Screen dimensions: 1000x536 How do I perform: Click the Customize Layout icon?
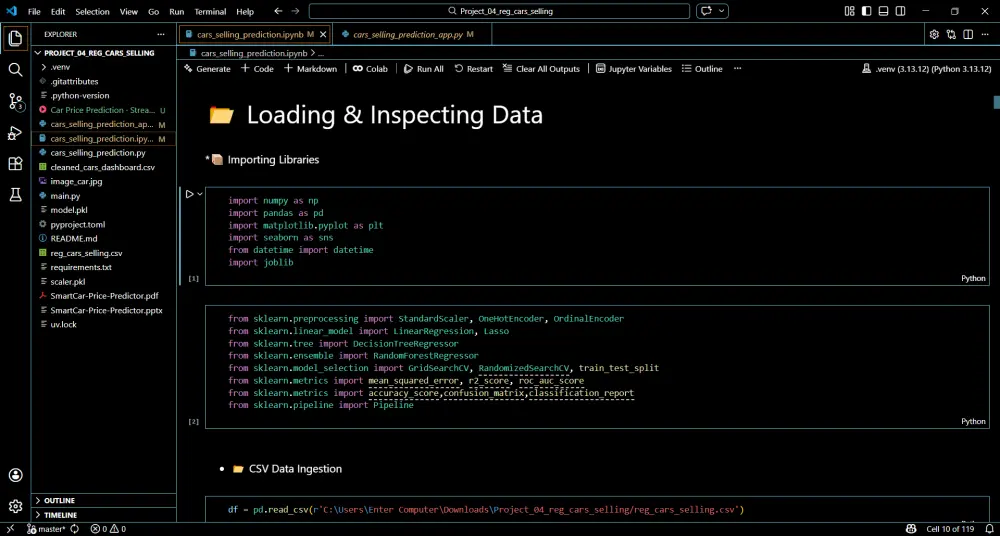click(x=849, y=11)
